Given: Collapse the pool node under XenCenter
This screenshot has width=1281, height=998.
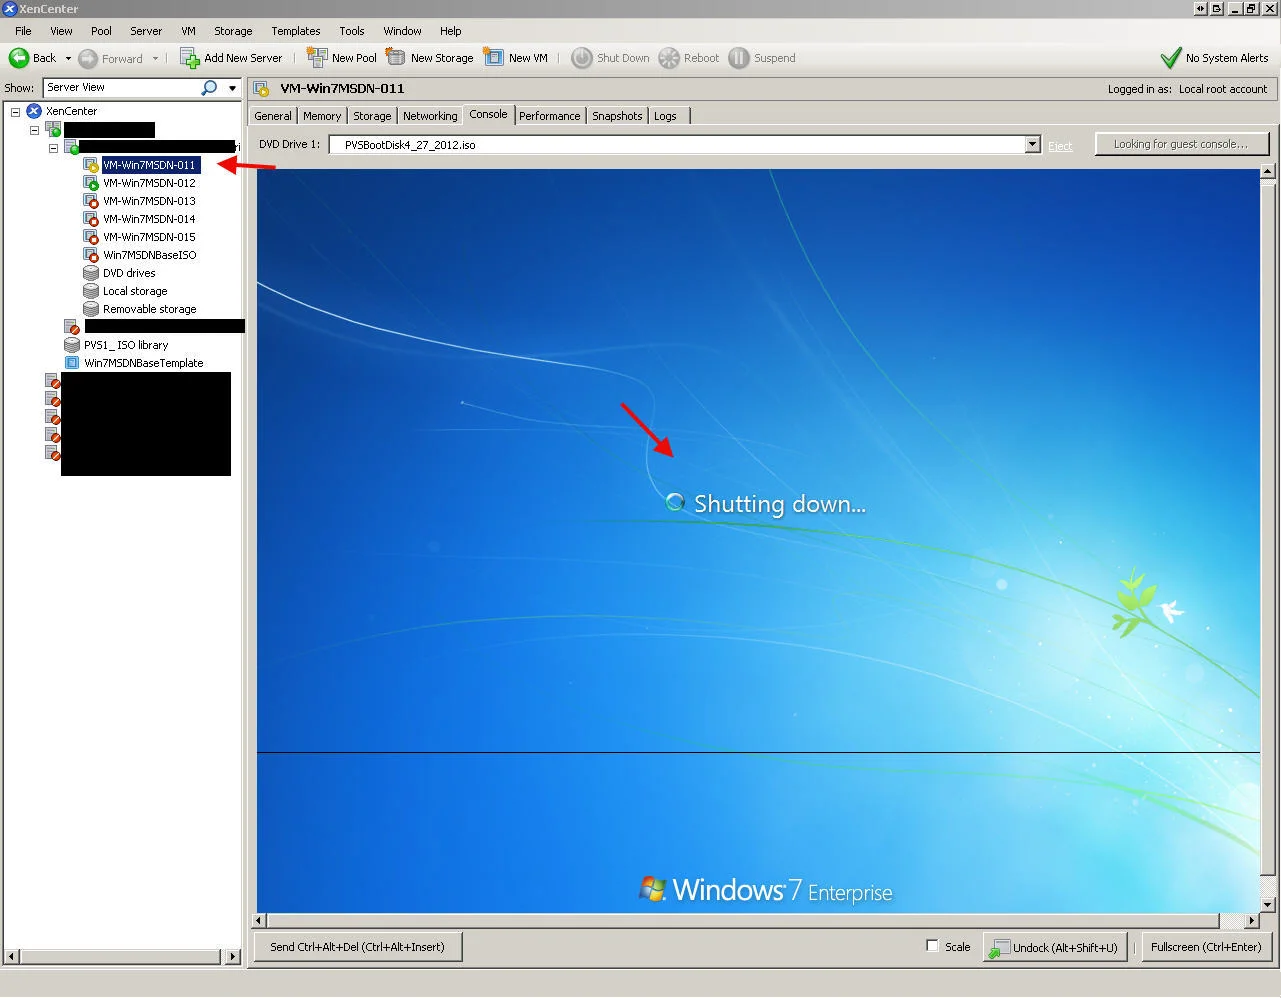Looking at the screenshot, I should point(34,130).
